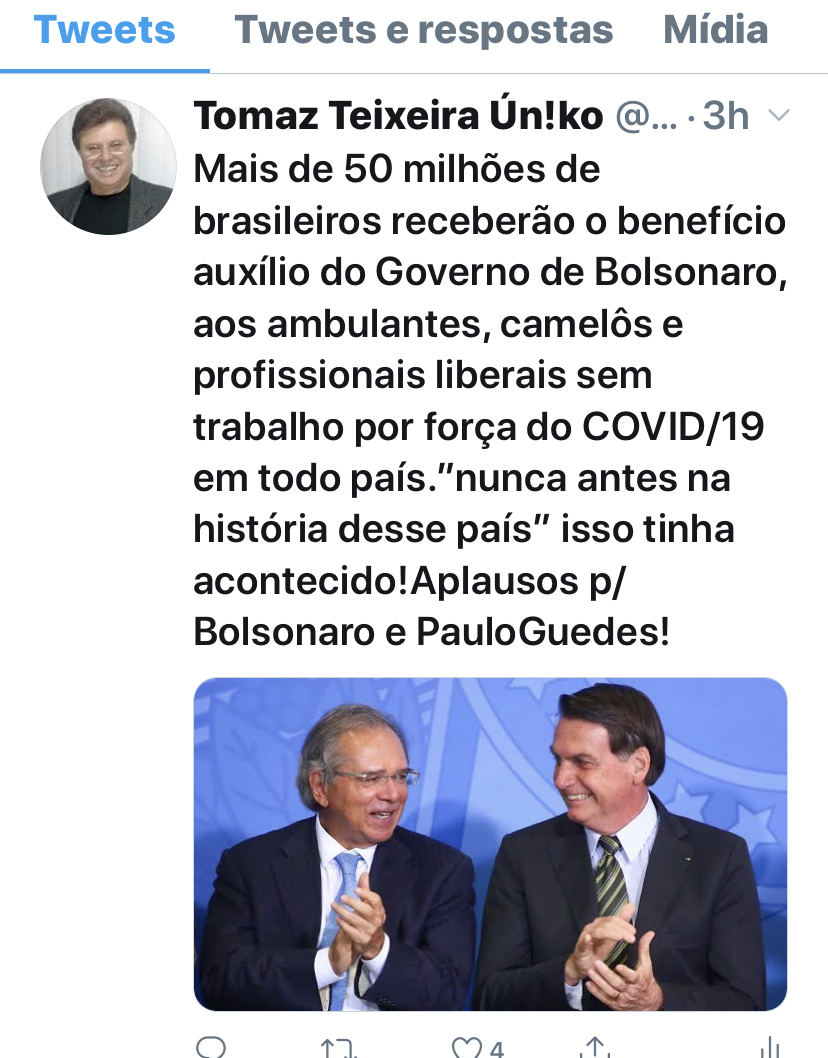This screenshot has height=1058, width=828.
Task: Share the tweet using the upload arrow
Action: [x=594, y=1048]
